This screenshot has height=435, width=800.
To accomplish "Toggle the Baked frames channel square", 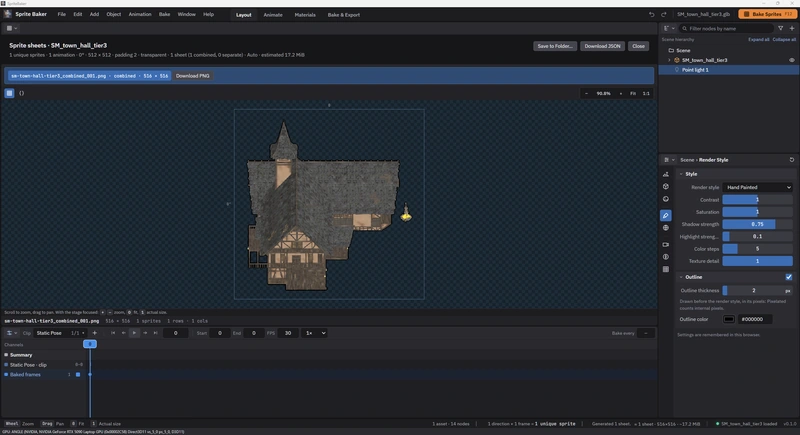I will pyautogui.click(x=78, y=374).
